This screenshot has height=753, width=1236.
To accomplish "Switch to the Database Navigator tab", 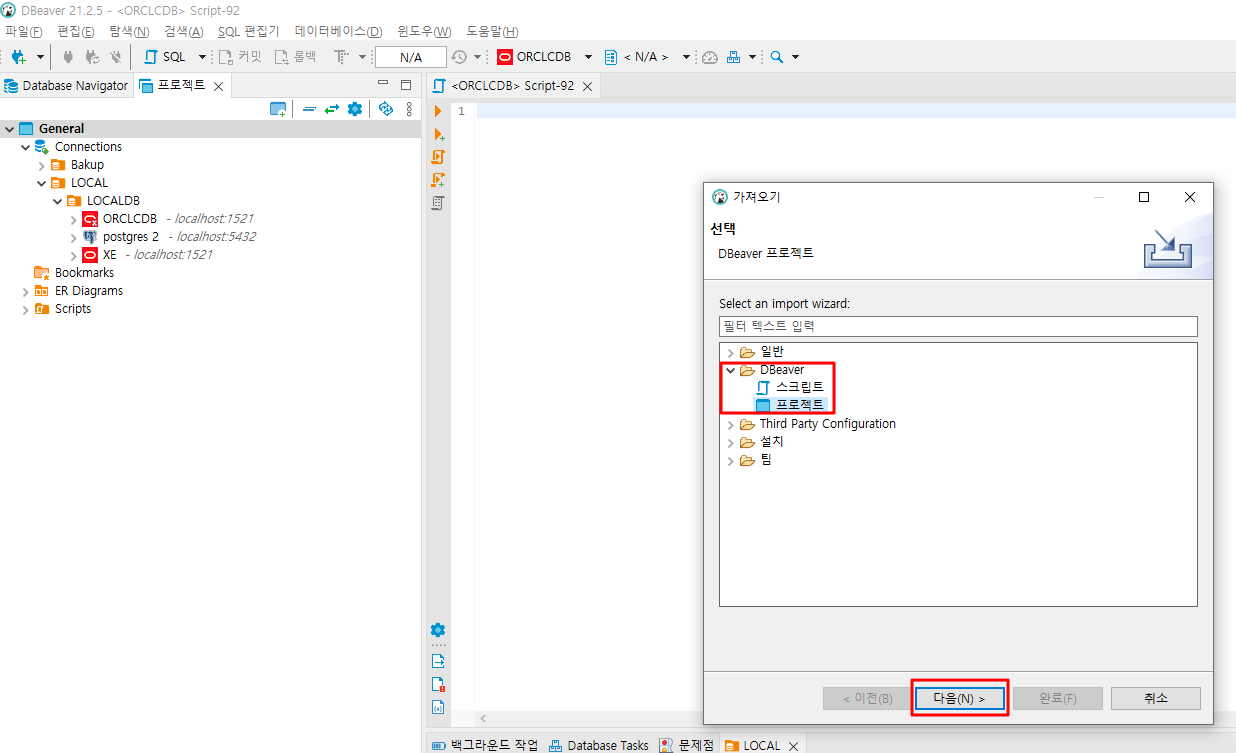I will click(x=67, y=86).
